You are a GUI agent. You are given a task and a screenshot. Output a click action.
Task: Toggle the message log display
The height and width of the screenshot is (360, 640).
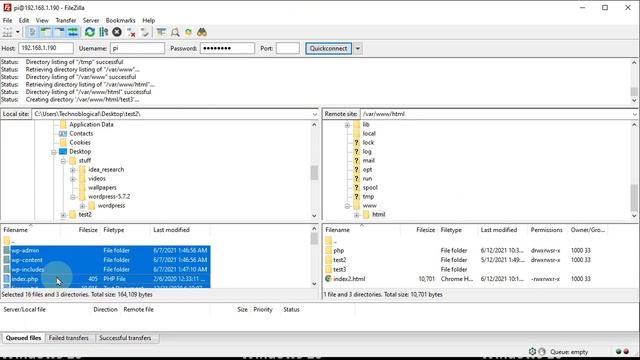32,32
